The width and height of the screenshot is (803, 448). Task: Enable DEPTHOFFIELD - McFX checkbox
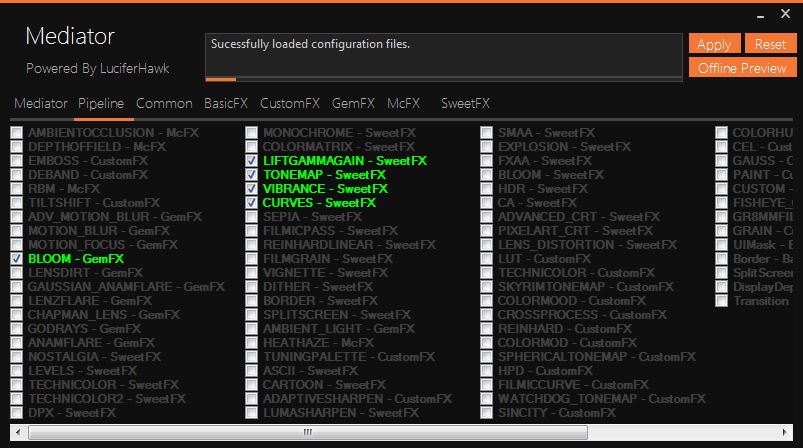[16, 147]
